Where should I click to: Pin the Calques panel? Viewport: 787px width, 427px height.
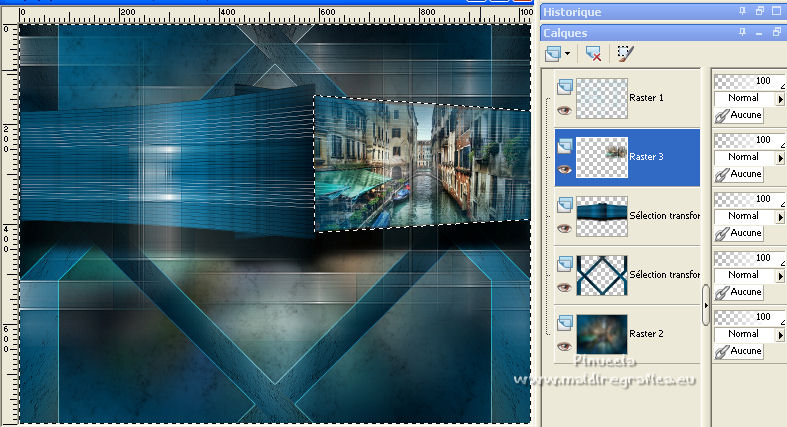742,32
